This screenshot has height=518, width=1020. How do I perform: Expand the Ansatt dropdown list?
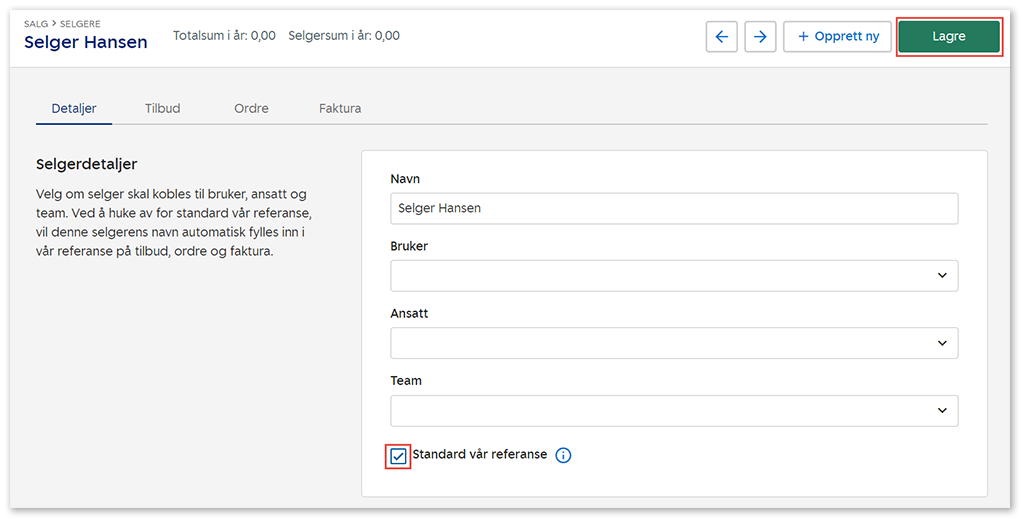[x=673, y=343]
